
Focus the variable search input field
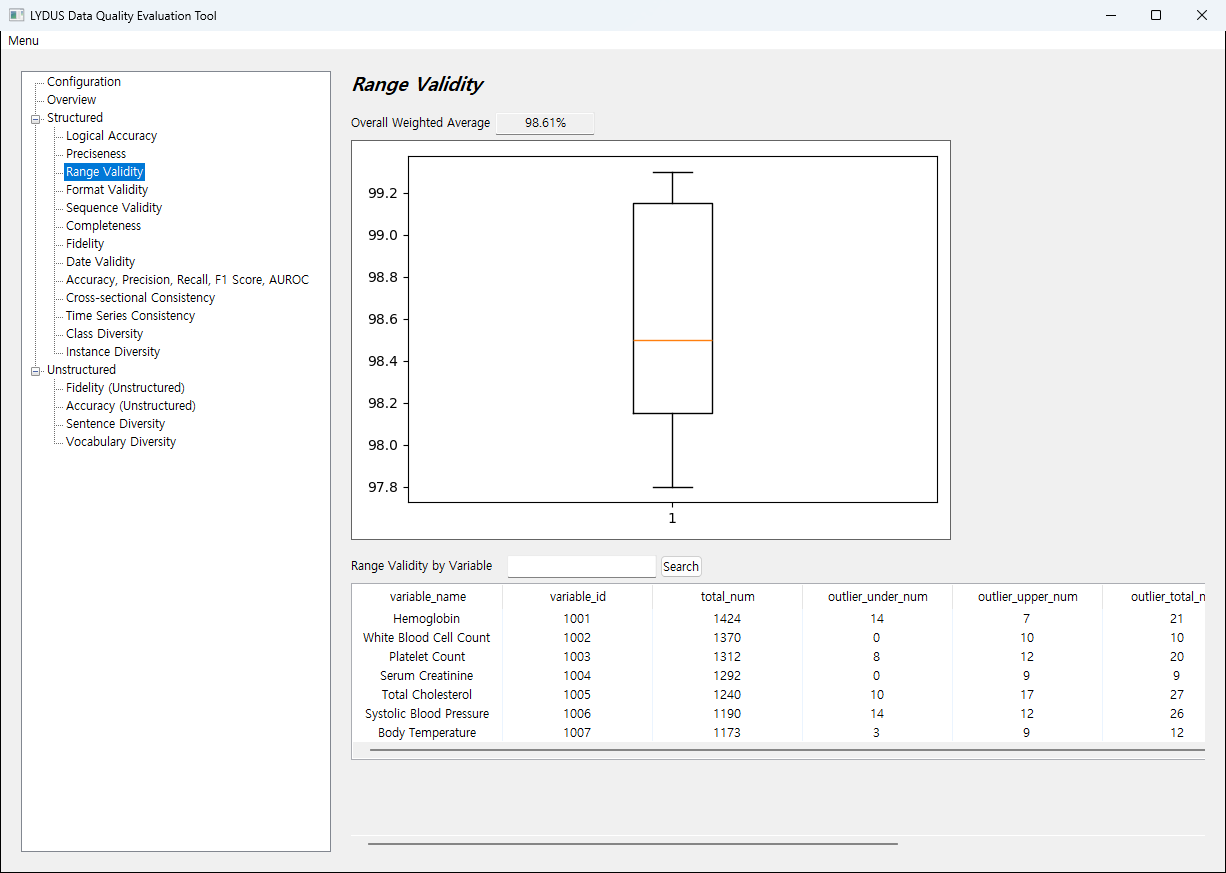point(582,566)
